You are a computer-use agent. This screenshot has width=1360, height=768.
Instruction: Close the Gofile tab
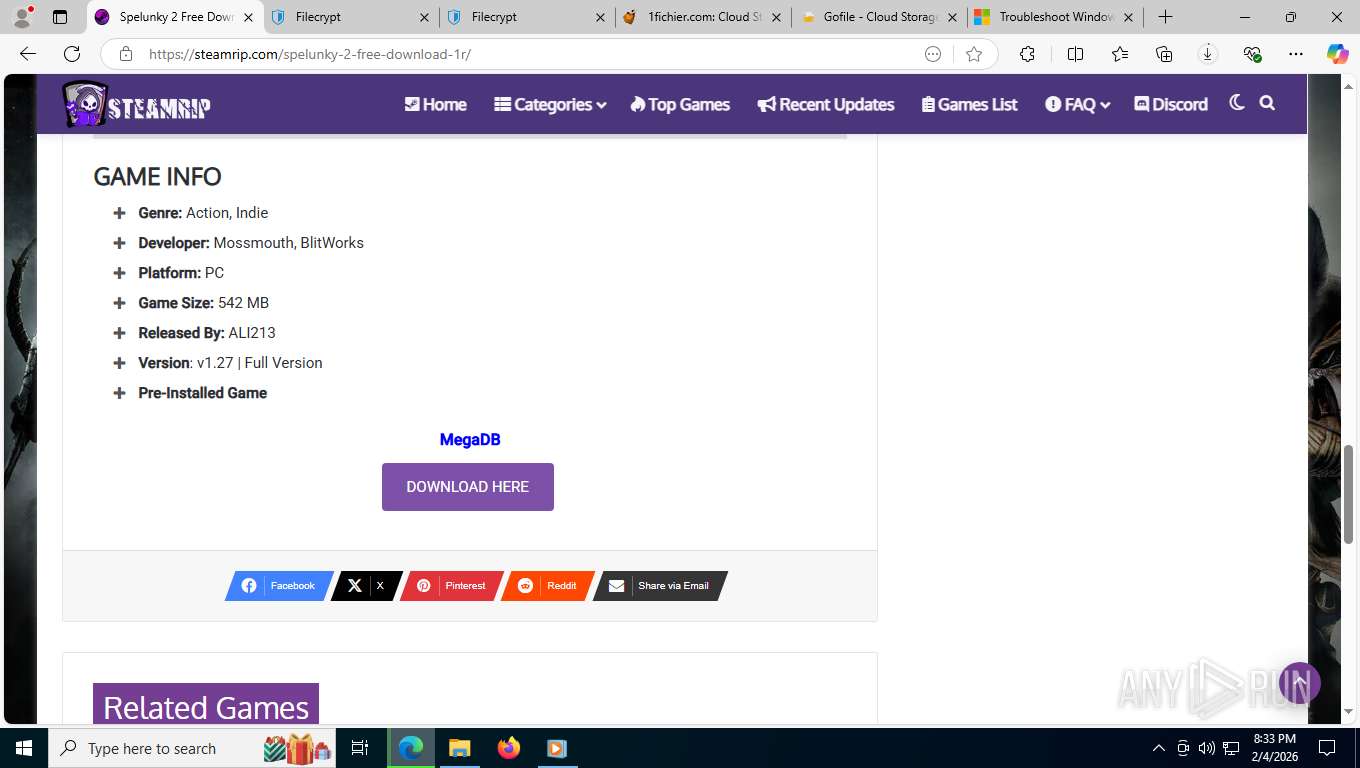coord(952,17)
